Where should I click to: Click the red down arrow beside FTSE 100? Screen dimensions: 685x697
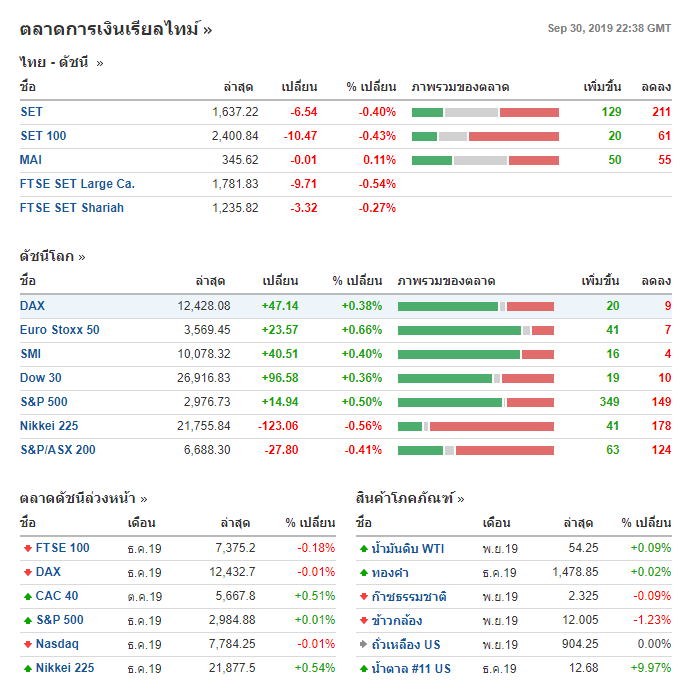pos(27,548)
